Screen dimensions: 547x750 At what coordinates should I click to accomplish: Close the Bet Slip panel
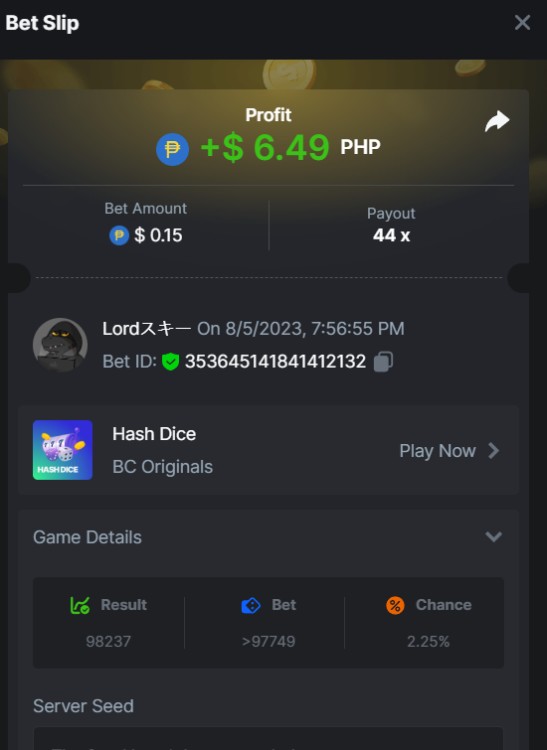pyautogui.click(x=522, y=22)
